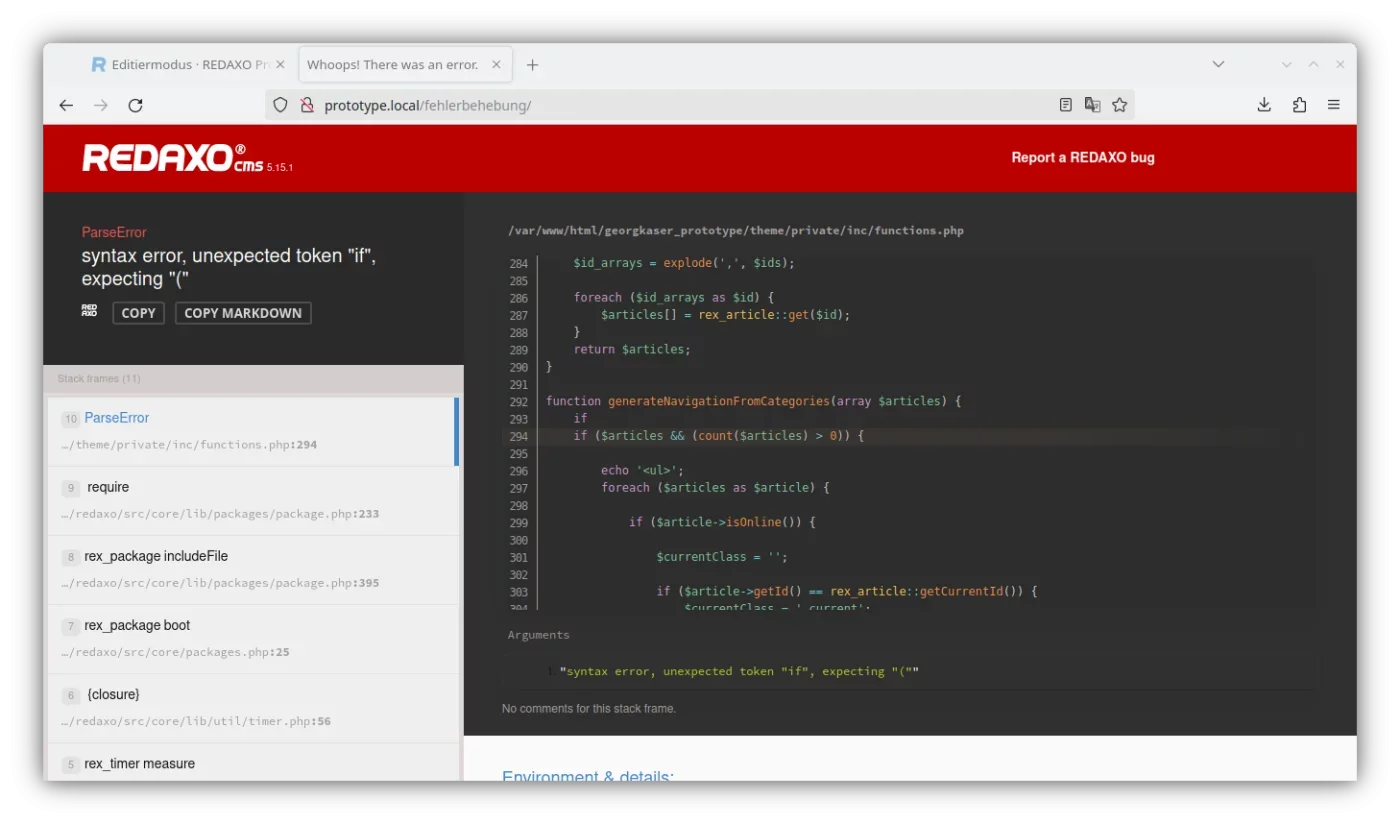Click the functions.php file path heading
The height and width of the screenshot is (824, 1400).
(x=736, y=230)
